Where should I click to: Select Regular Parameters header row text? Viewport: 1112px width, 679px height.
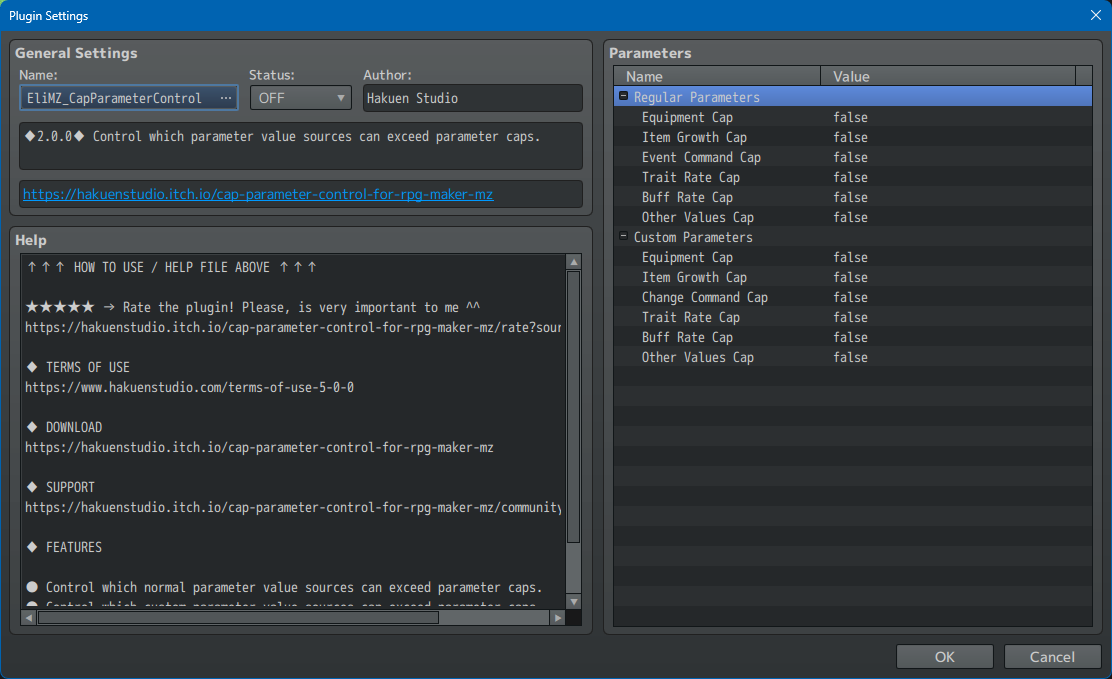[696, 96]
